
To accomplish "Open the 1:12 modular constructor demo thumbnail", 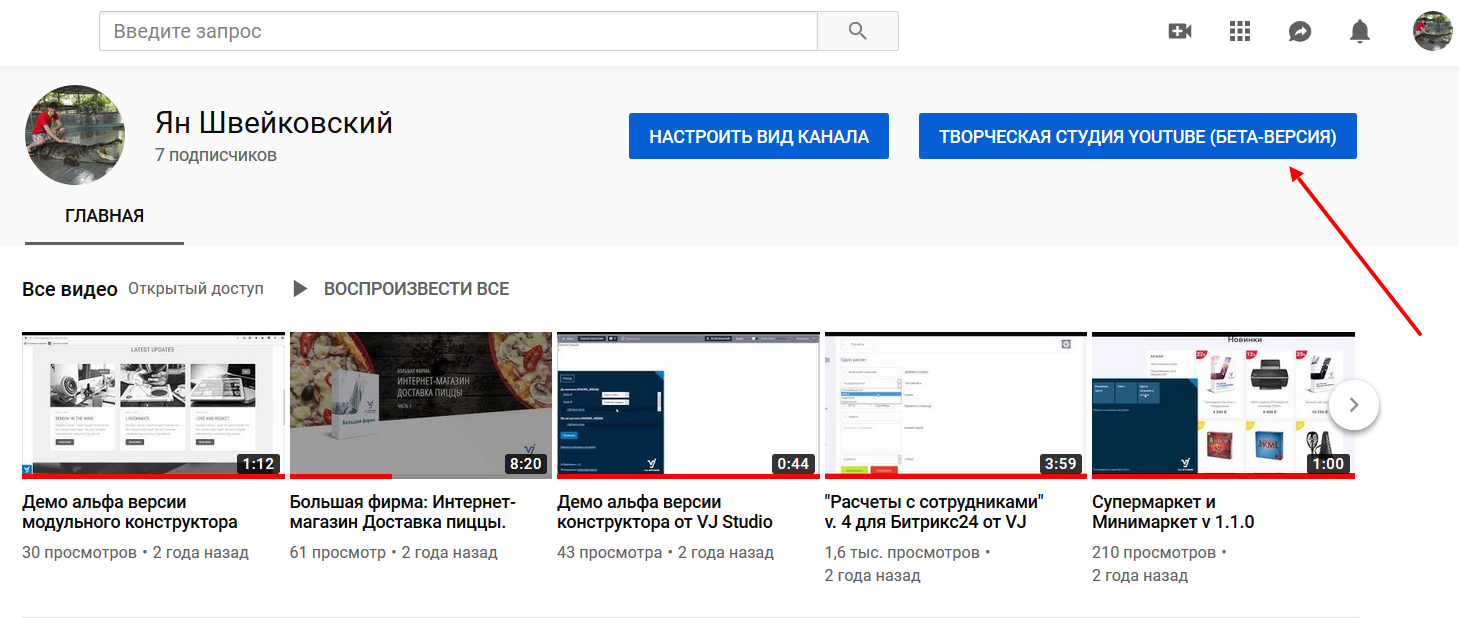I will (x=153, y=405).
